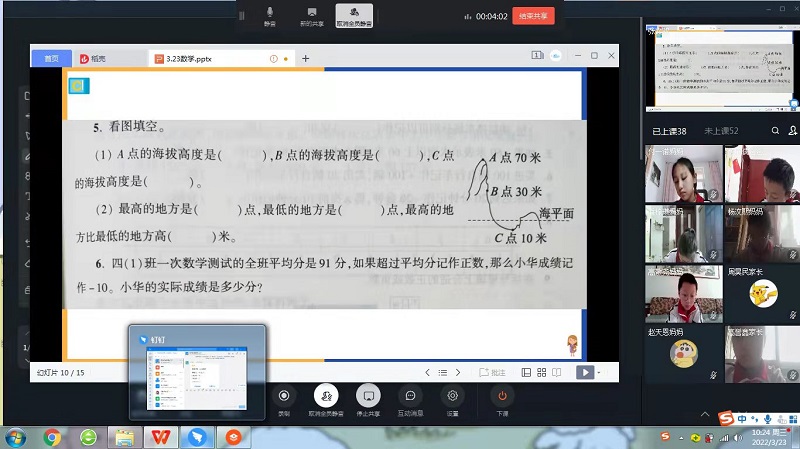Select the 周昊民家长 Pikachu avatar tile
The width and height of the screenshot is (800, 449).
tap(763, 293)
